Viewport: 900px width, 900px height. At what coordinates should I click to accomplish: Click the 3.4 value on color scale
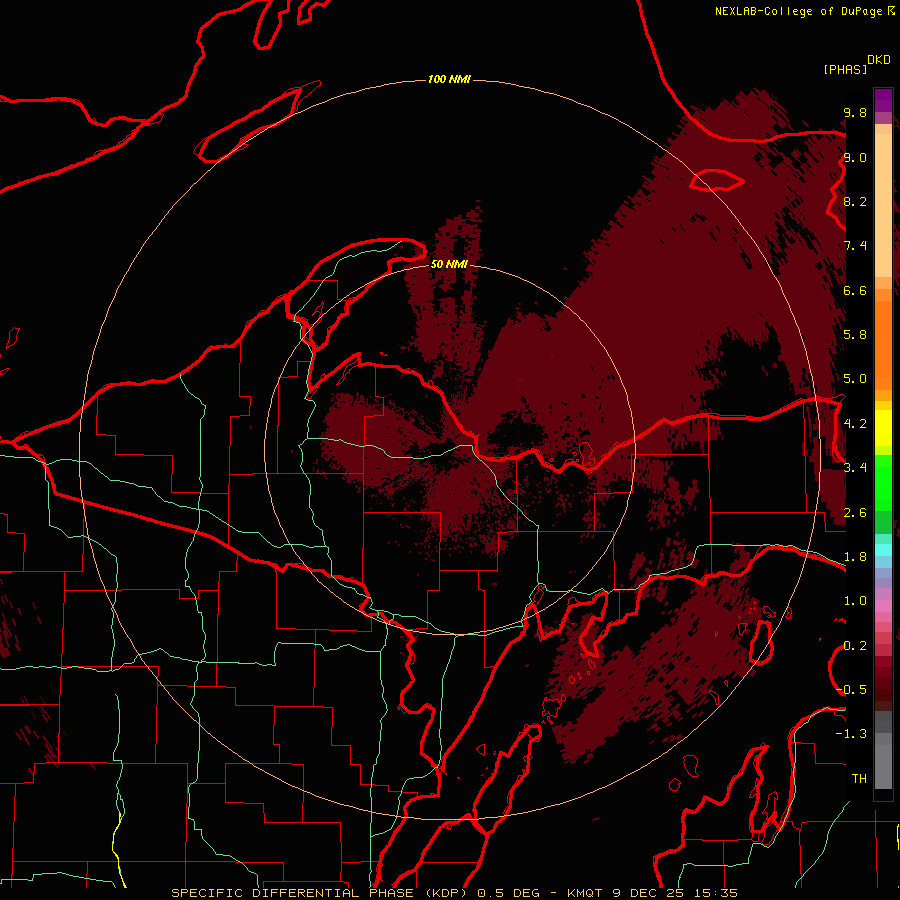coord(855,468)
